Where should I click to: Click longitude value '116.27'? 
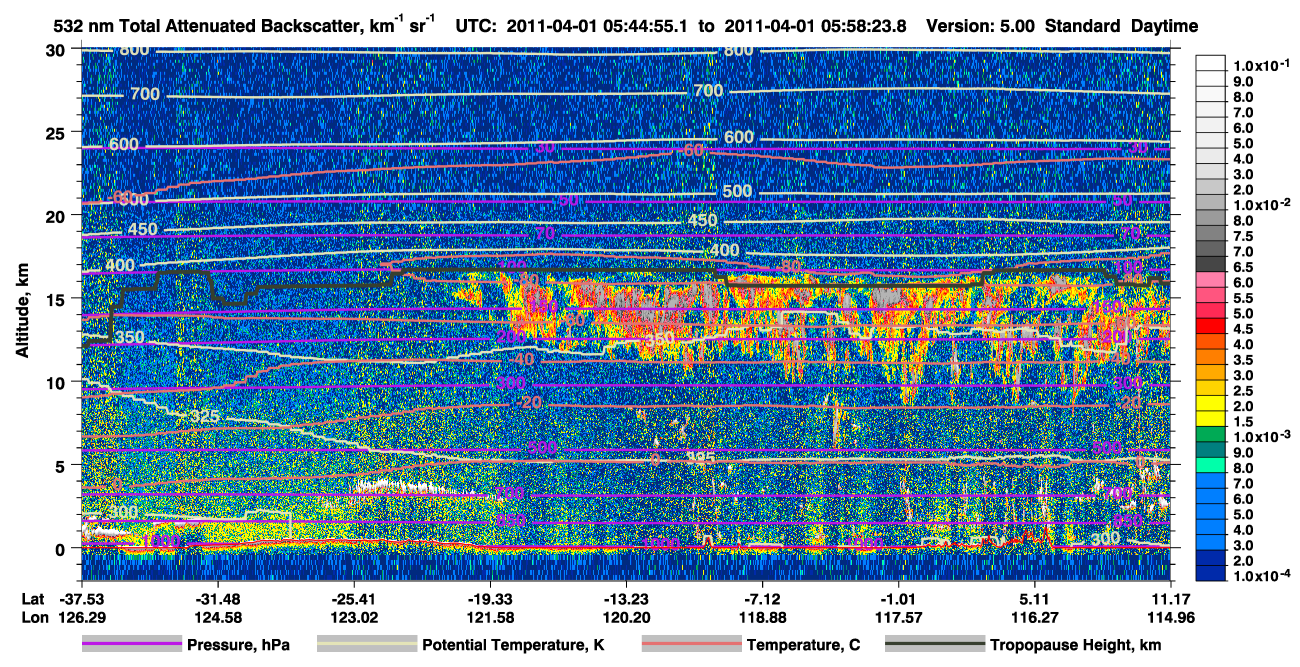click(x=1035, y=617)
